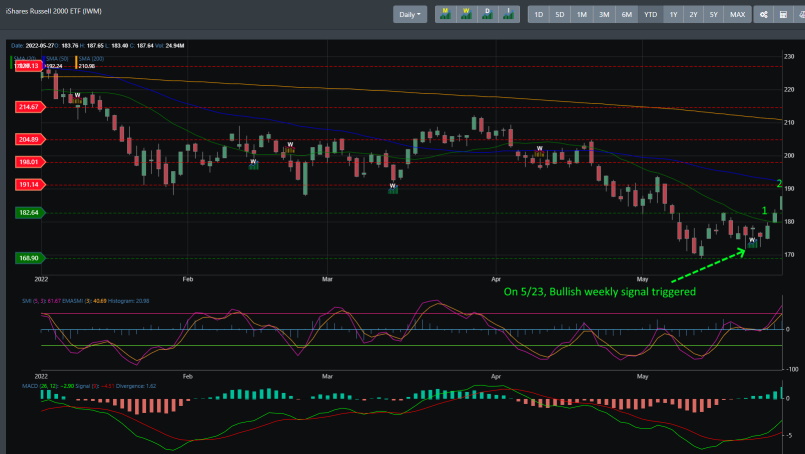Click the SMA (20) legend label

click(x=25, y=59)
